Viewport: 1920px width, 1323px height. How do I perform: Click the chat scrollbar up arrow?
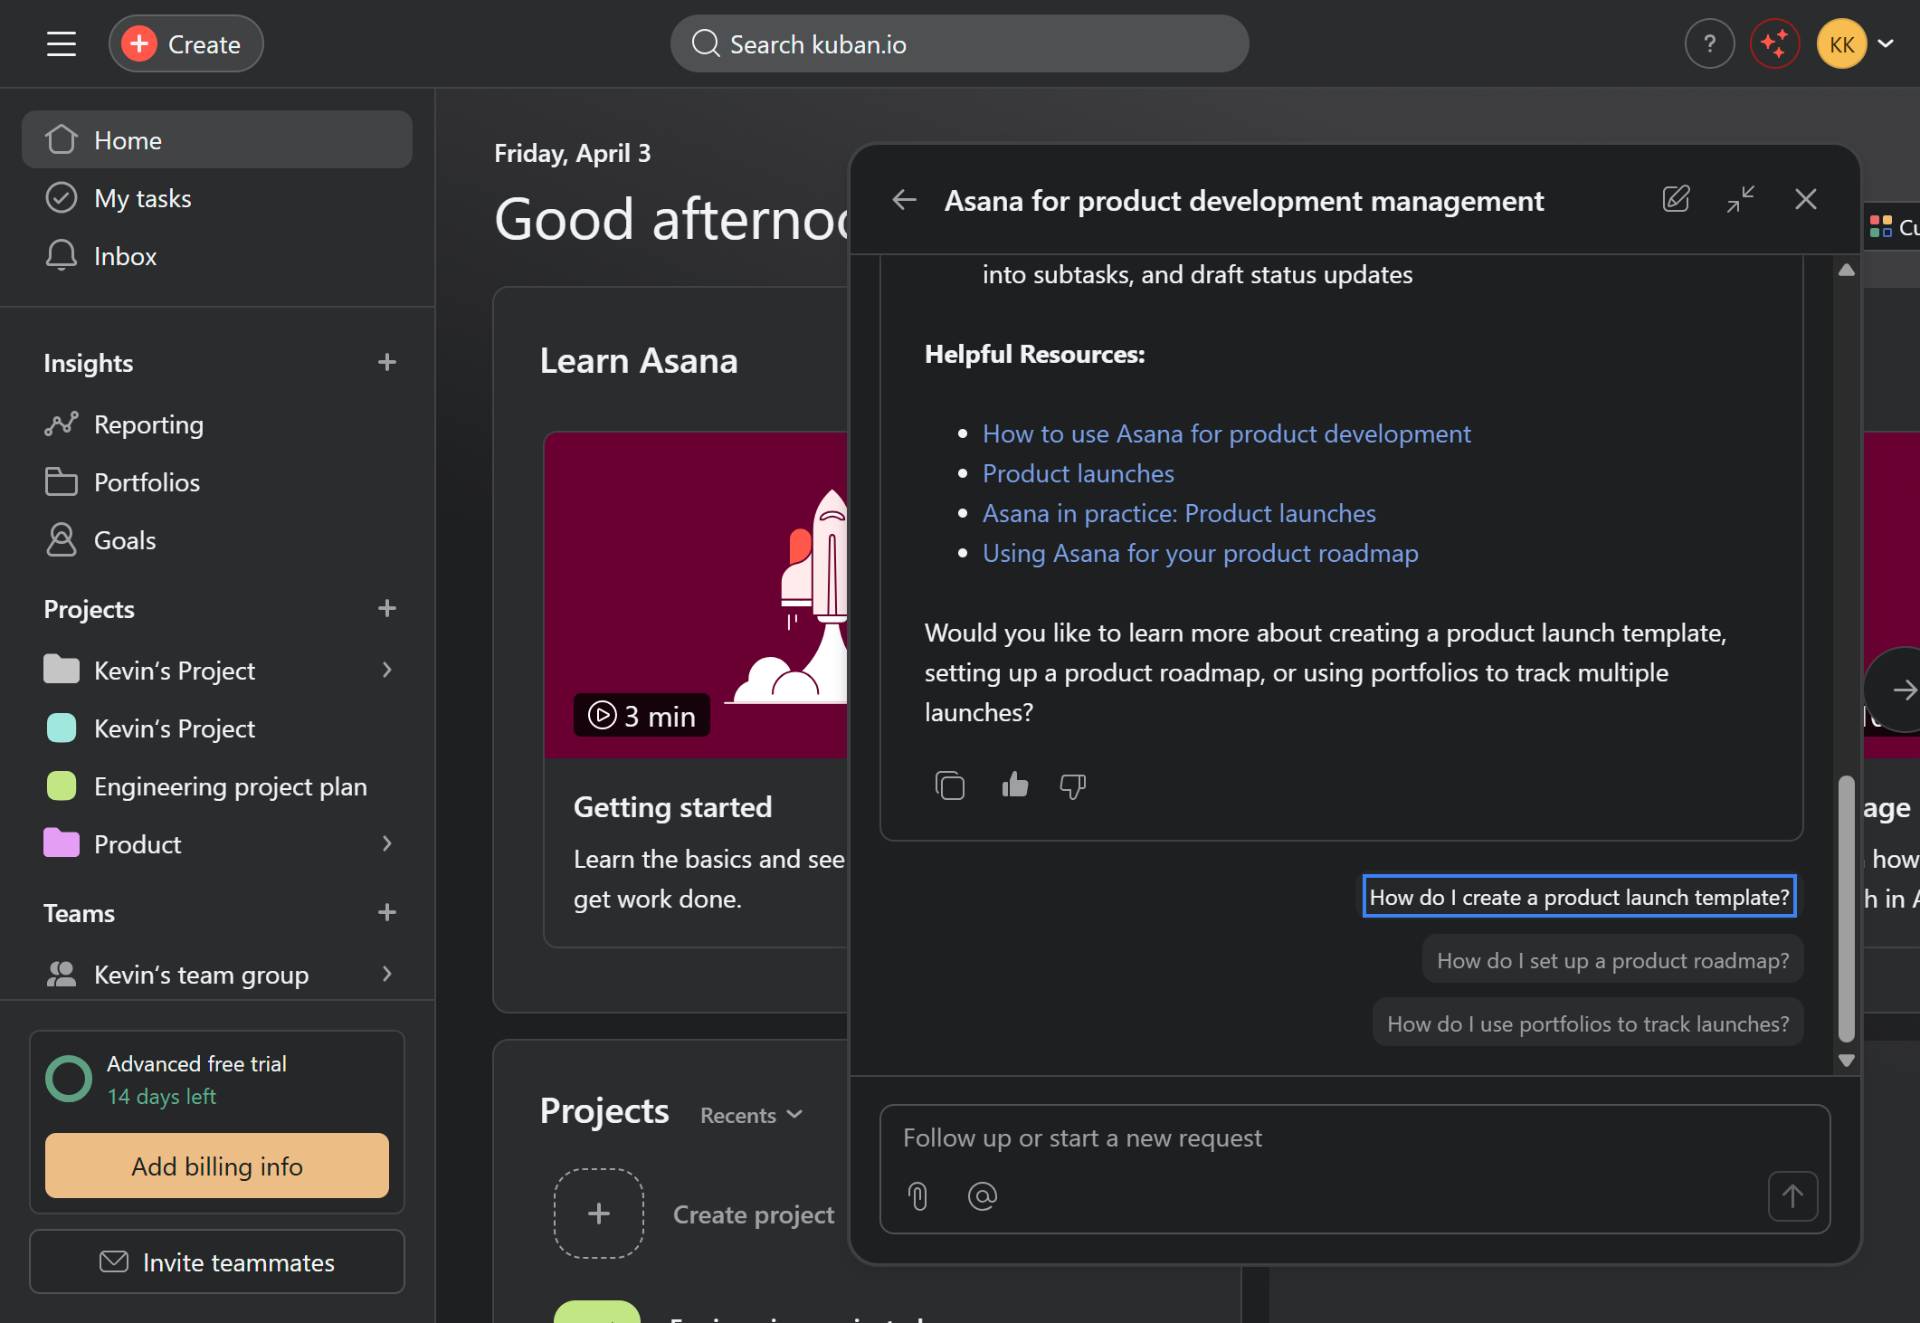[x=1847, y=270]
